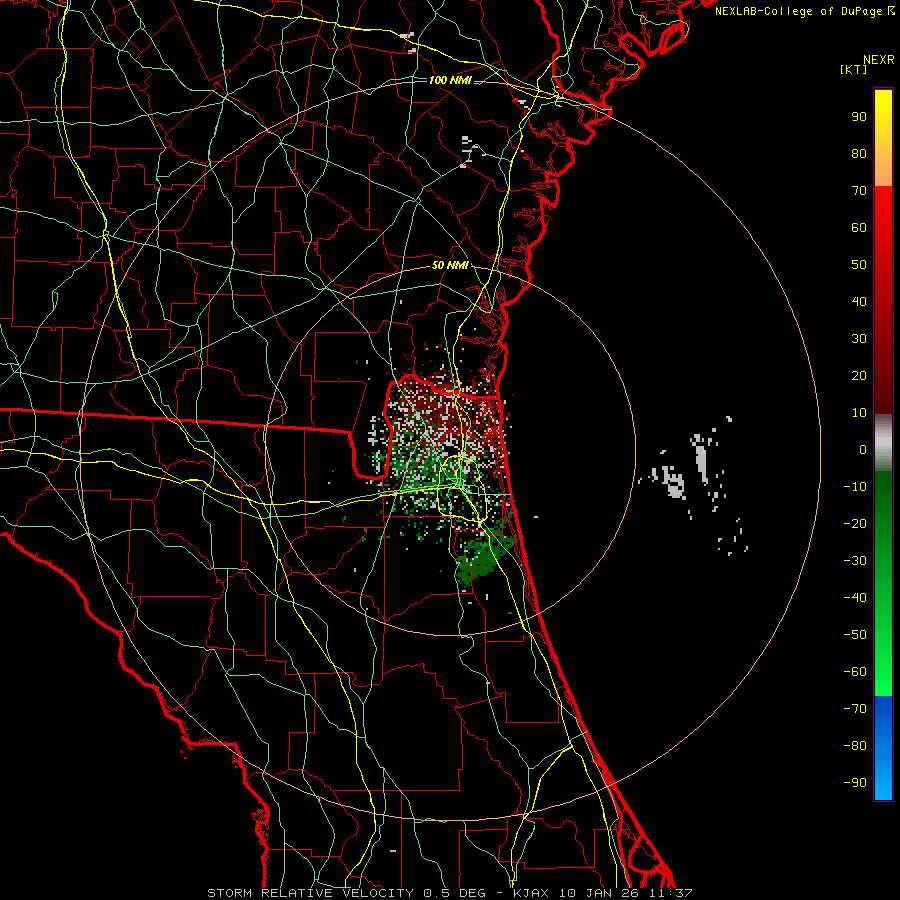Click the 40 value on the velocity scale
This screenshot has width=900, height=900.
(859, 301)
